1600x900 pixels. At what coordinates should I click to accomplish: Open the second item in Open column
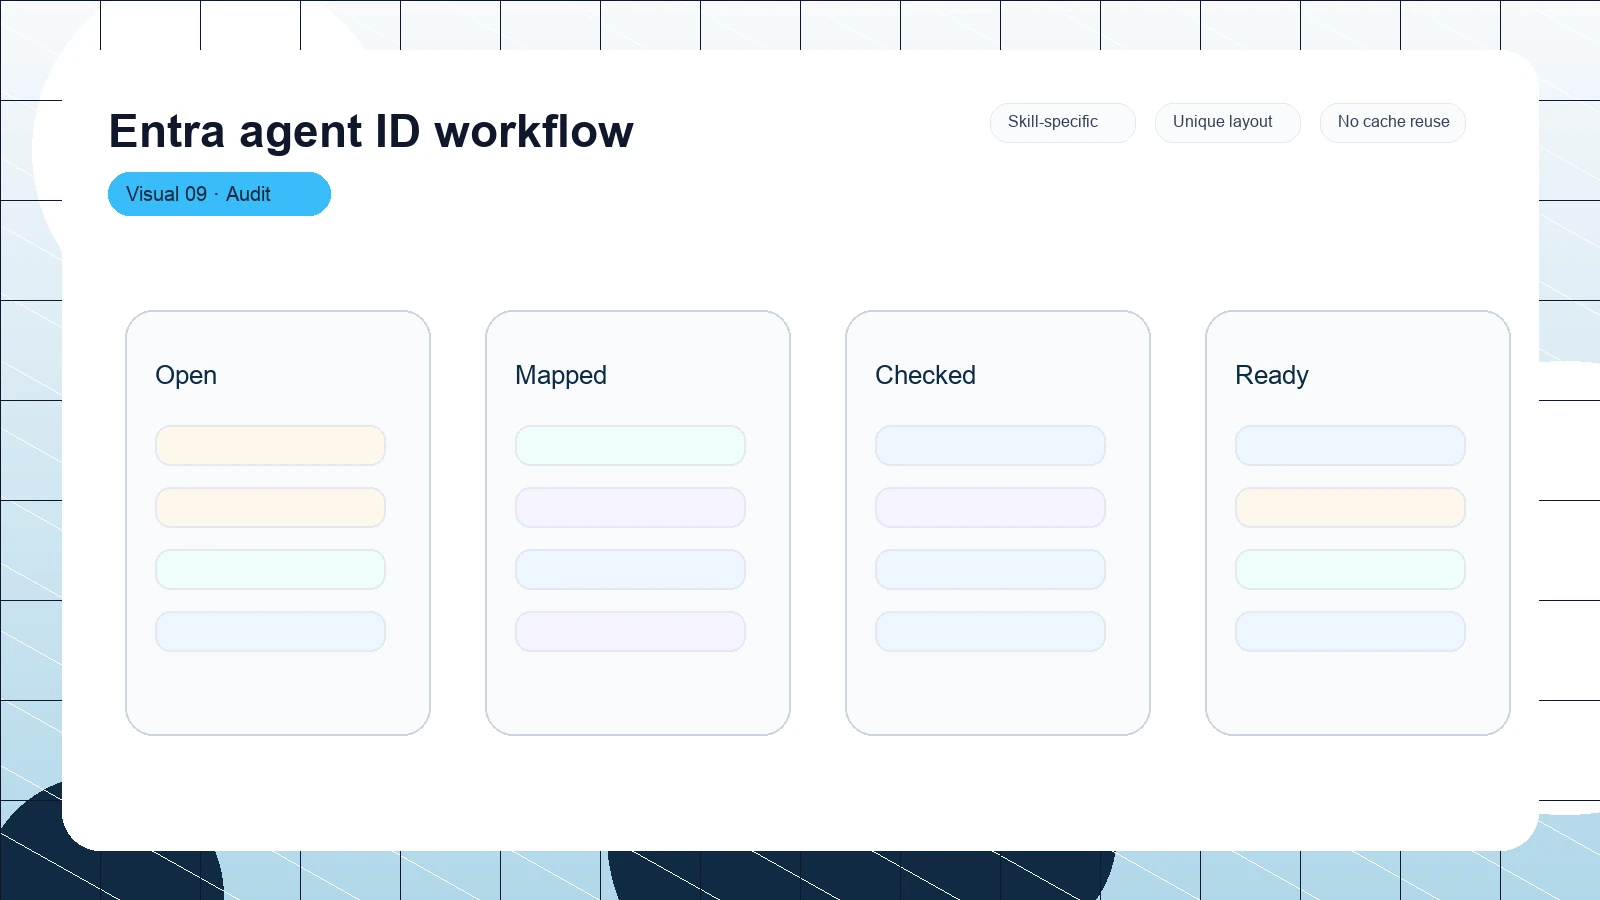click(270, 507)
